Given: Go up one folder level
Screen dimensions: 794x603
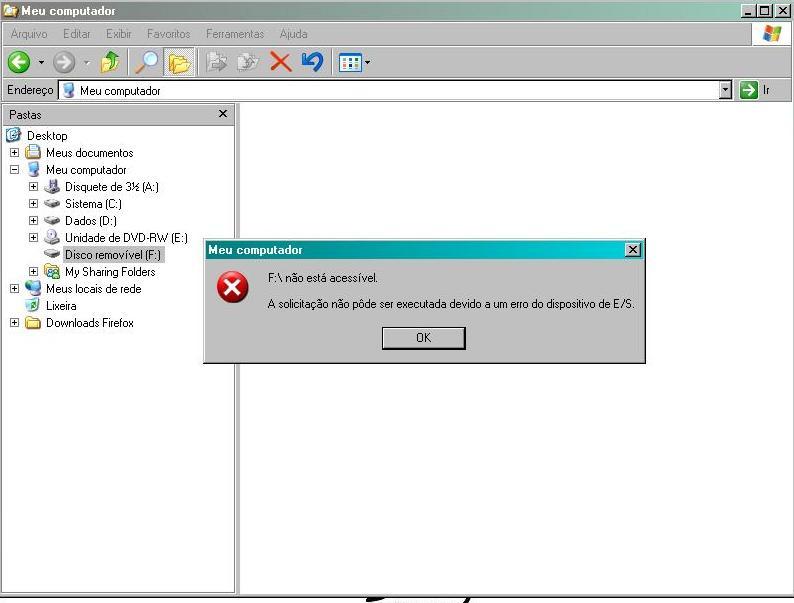Looking at the screenshot, I should (x=110, y=62).
